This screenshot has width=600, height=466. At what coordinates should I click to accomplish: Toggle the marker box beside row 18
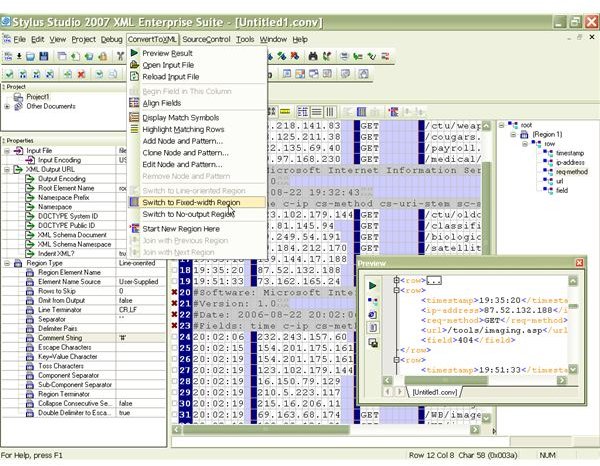[174, 270]
